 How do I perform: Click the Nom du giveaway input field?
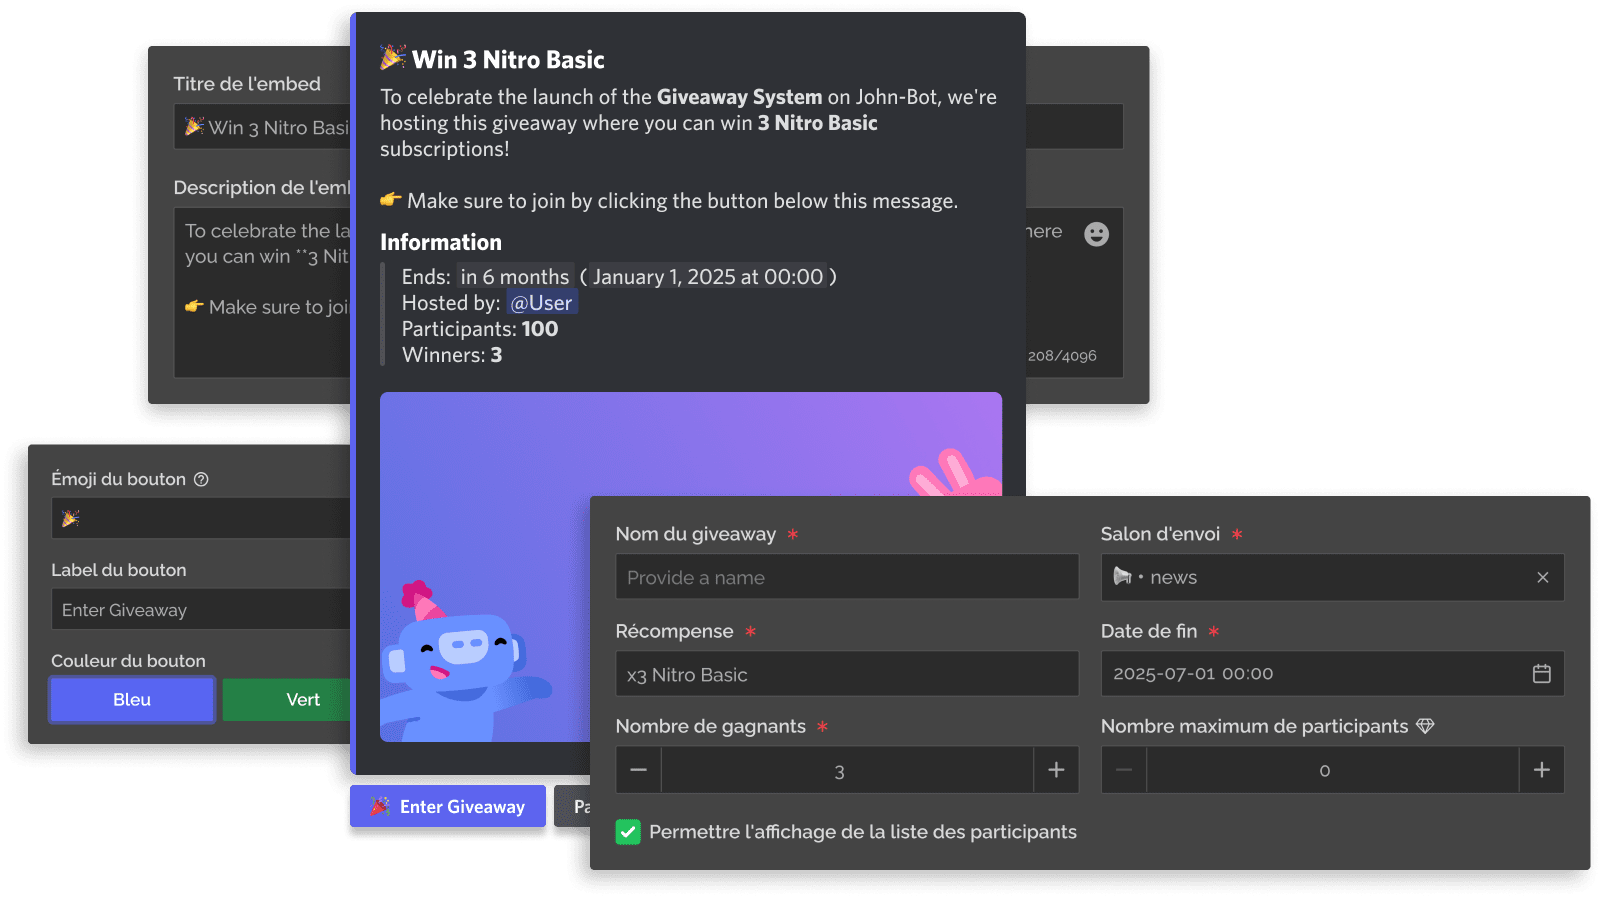847,577
